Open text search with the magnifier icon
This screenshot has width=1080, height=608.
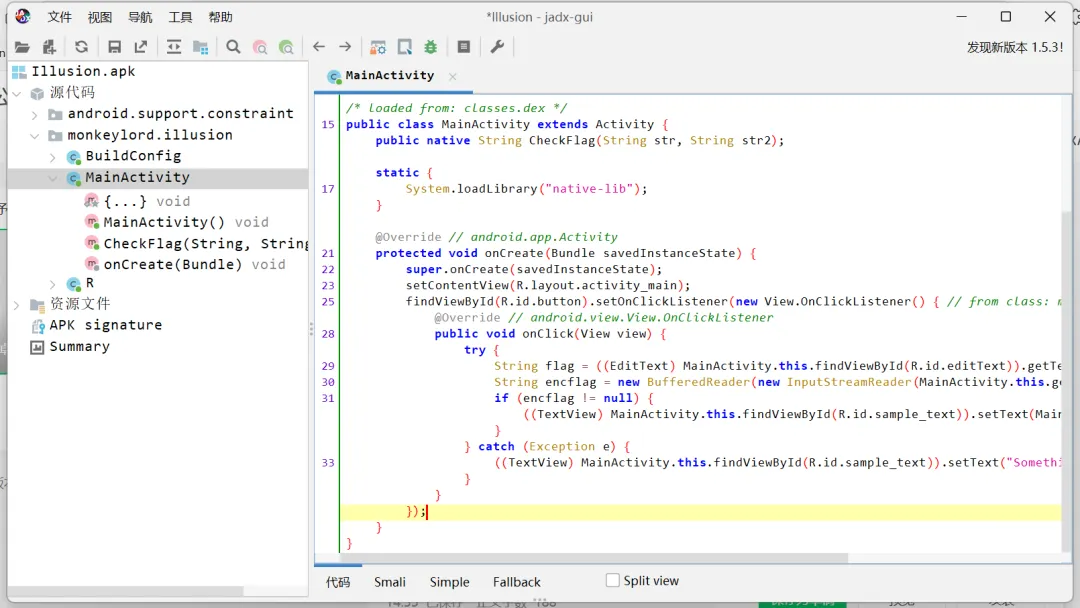click(233, 47)
